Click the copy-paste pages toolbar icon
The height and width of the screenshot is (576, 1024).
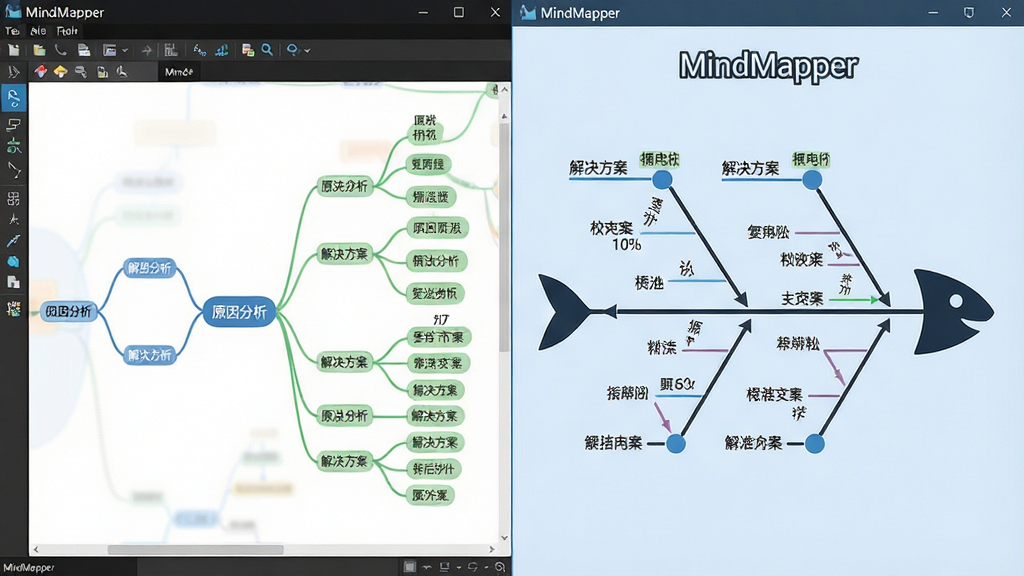coord(248,50)
